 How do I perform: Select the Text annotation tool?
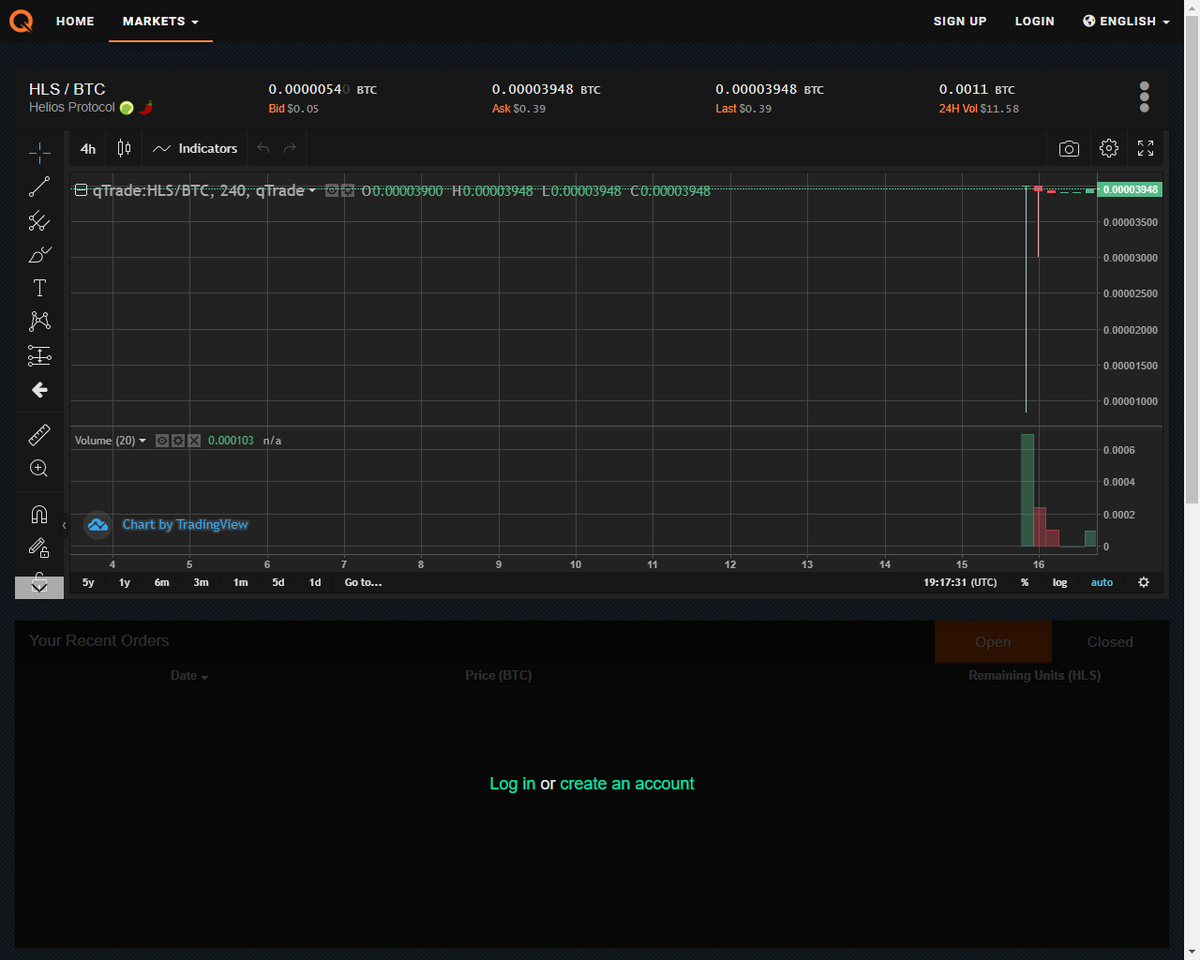coord(39,288)
